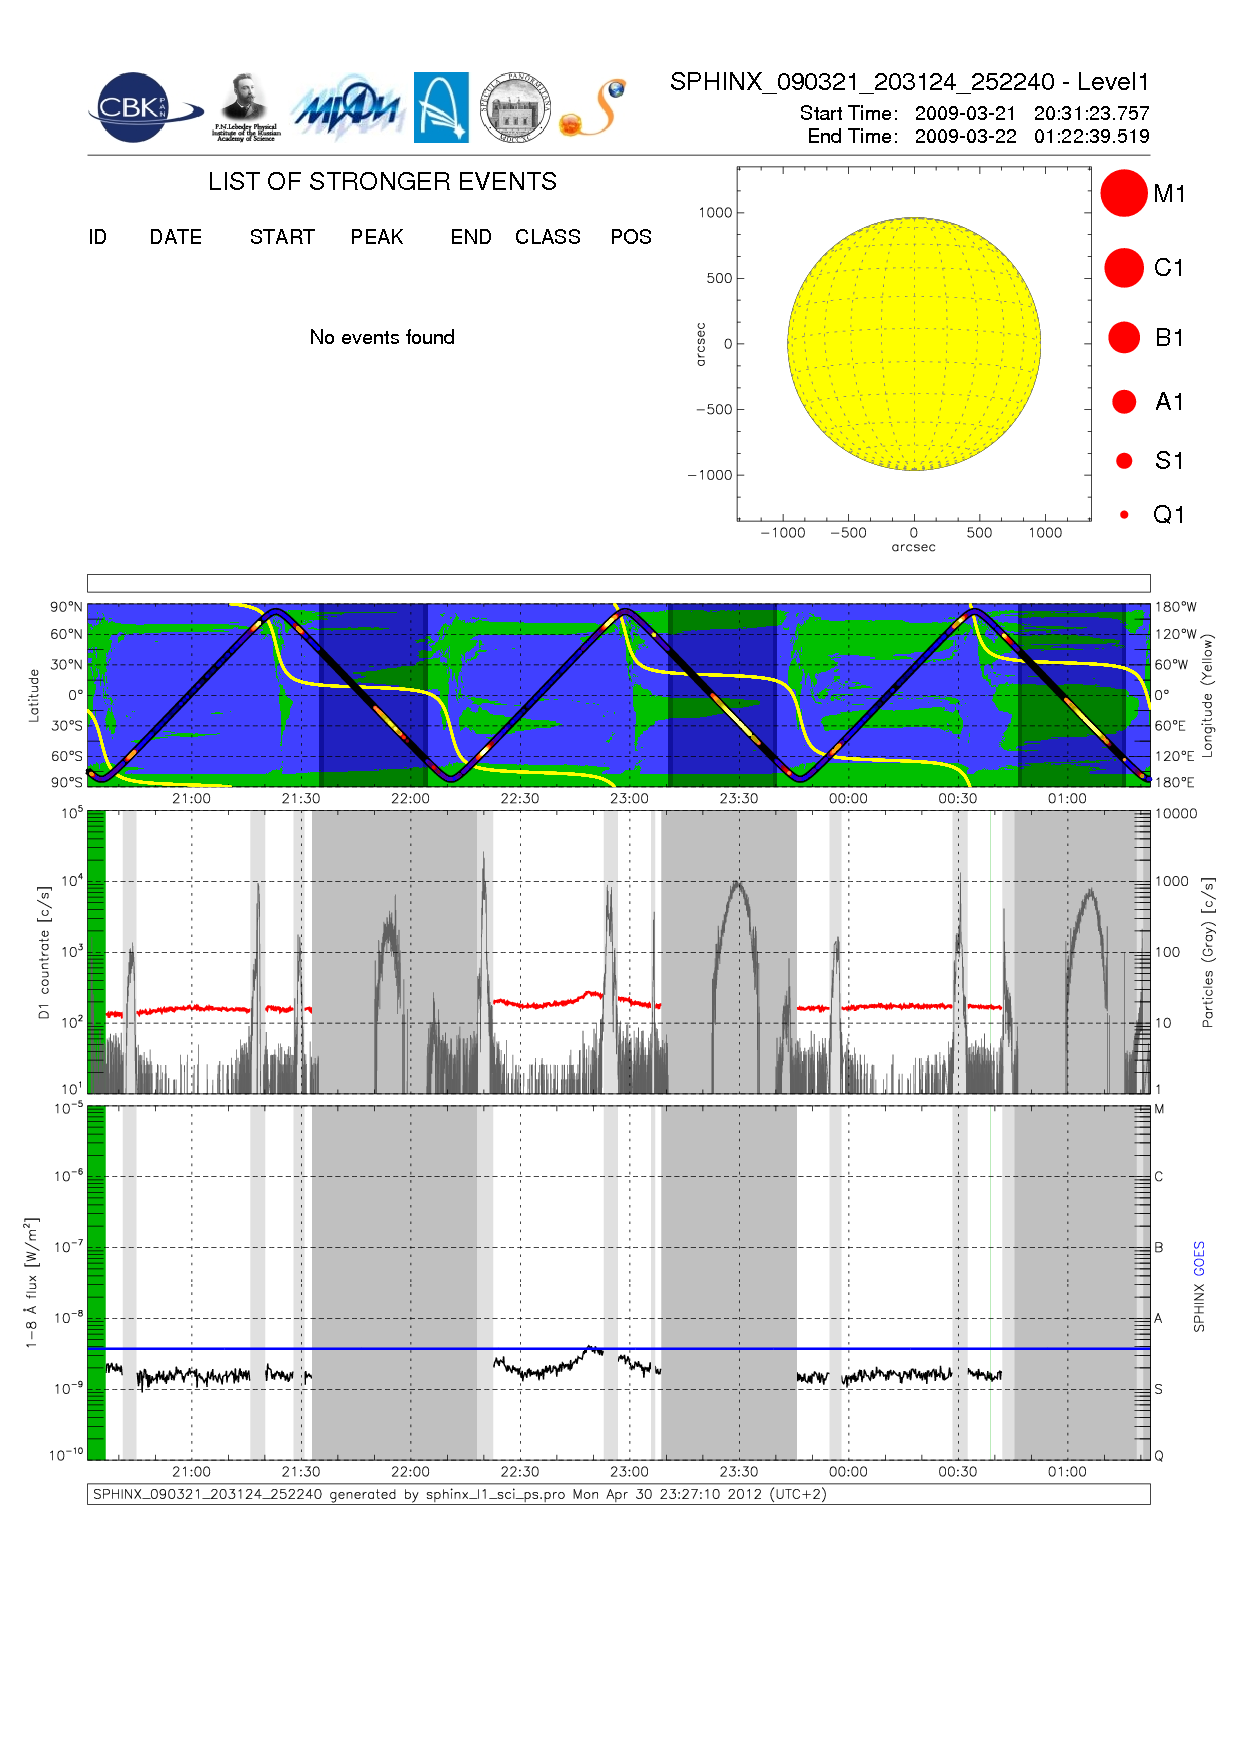
Task: Click the round observatory seal logo
Action: [x=515, y=108]
